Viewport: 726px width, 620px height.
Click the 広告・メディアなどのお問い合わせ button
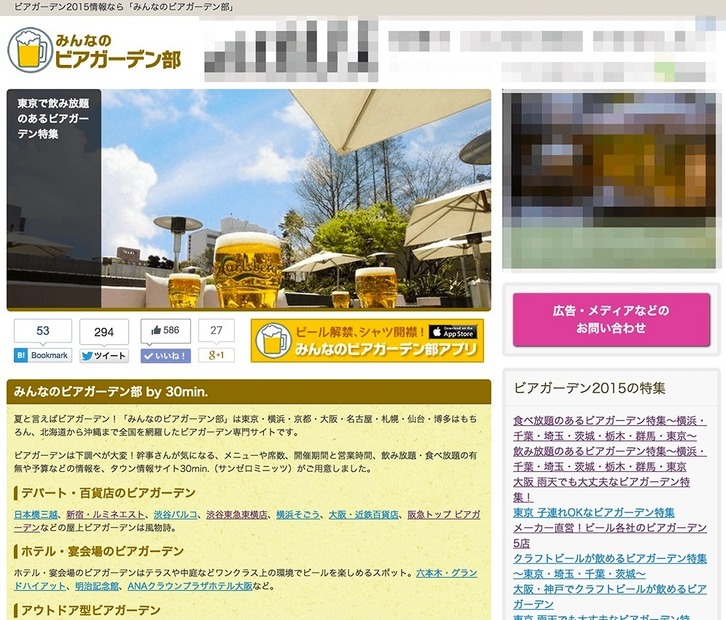coord(611,319)
